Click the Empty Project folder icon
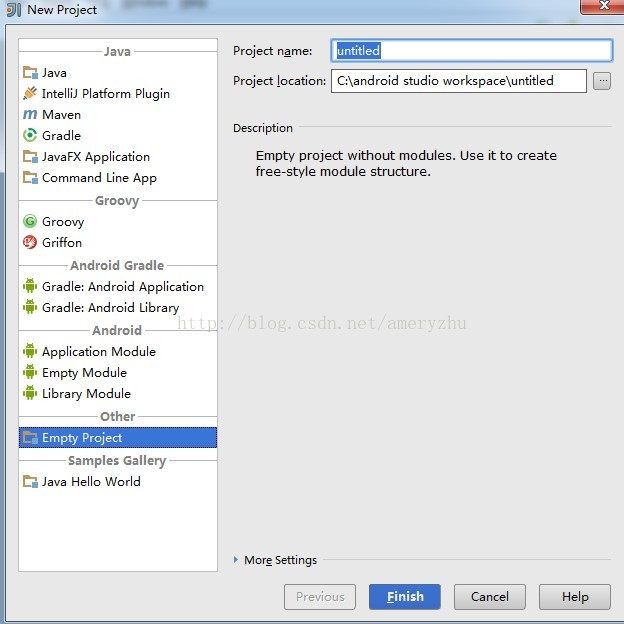 point(30,437)
